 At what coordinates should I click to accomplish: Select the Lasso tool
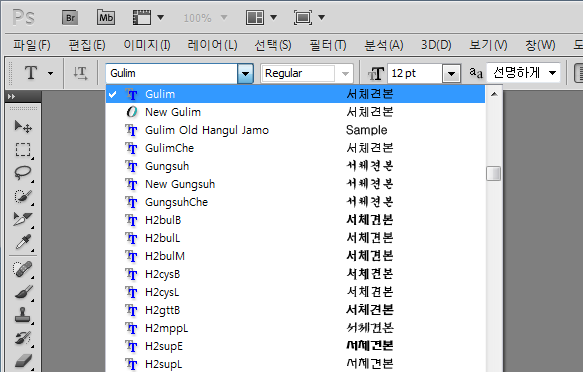pyautogui.click(x=23, y=173)
